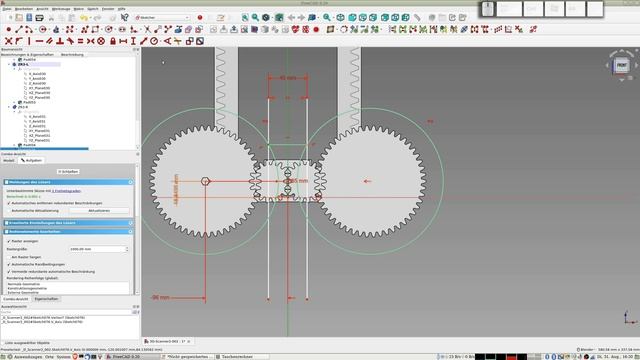
Task: Select the Create arc tool
Action: click(29, 29)
